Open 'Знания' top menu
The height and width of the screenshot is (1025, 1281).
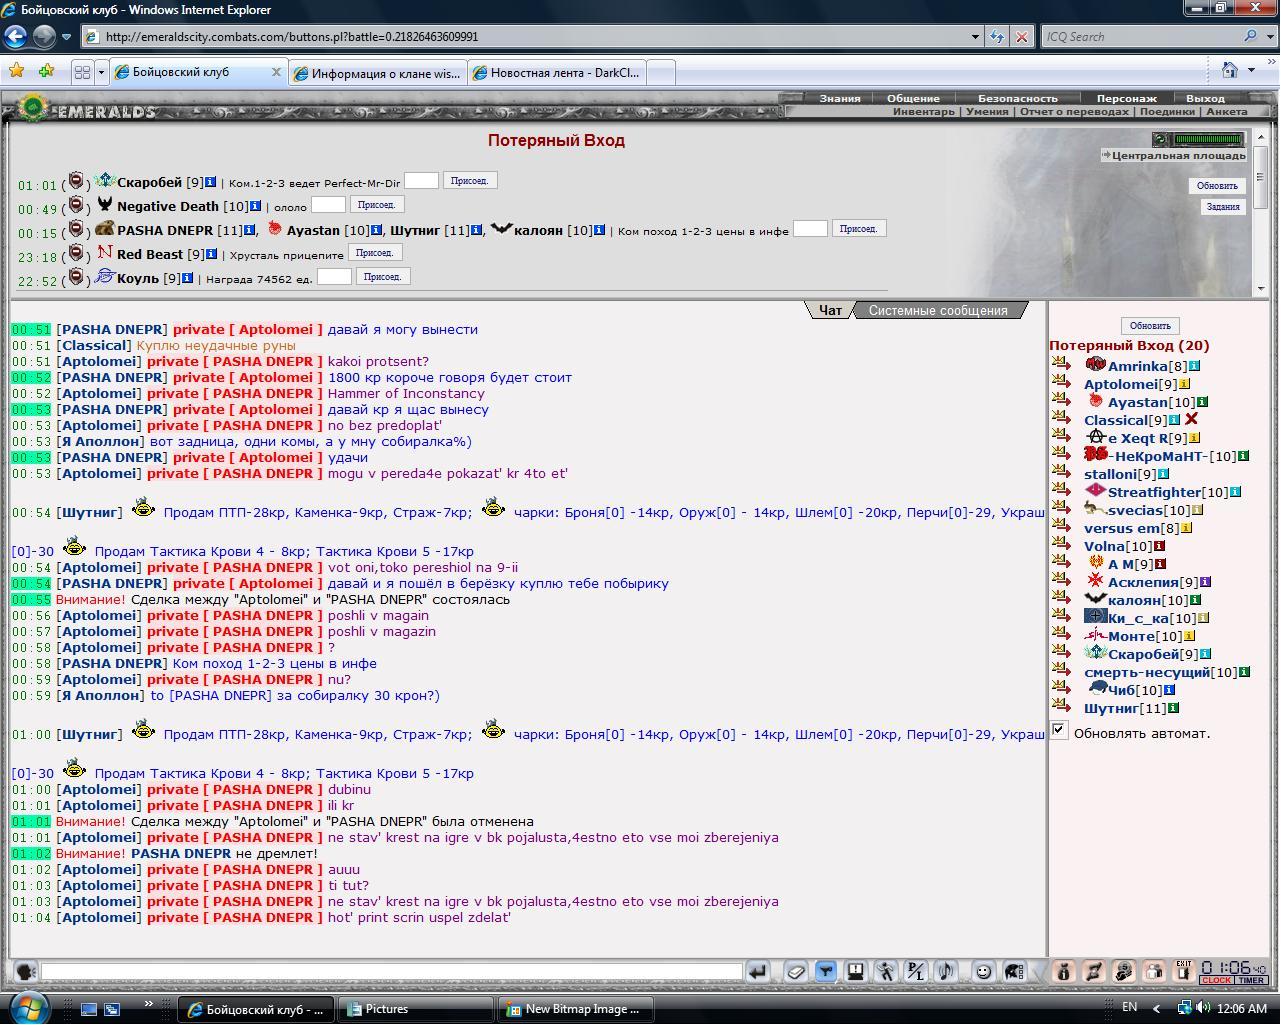pos(840,98)
